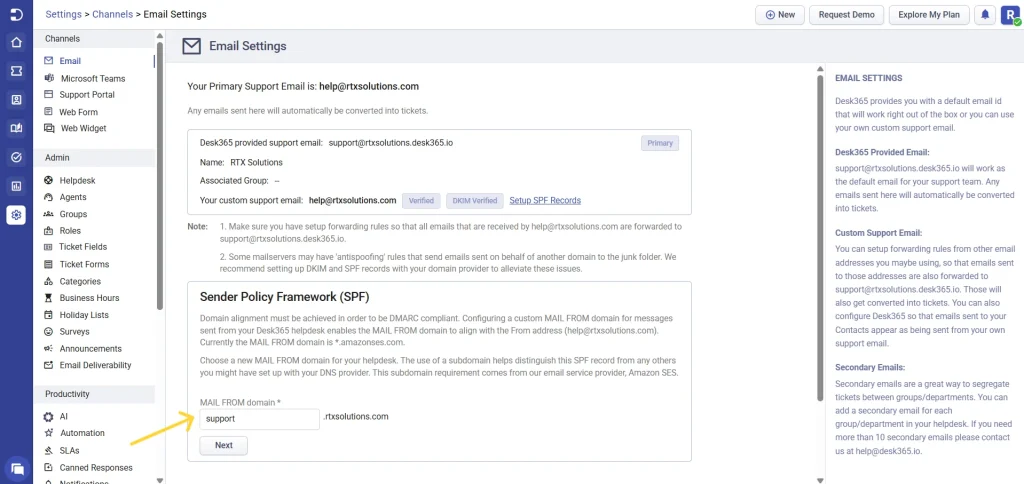Viewport: 1024px width, 484px height.
Task: Click the Explore My Plan button
Action: coord(929,14)
